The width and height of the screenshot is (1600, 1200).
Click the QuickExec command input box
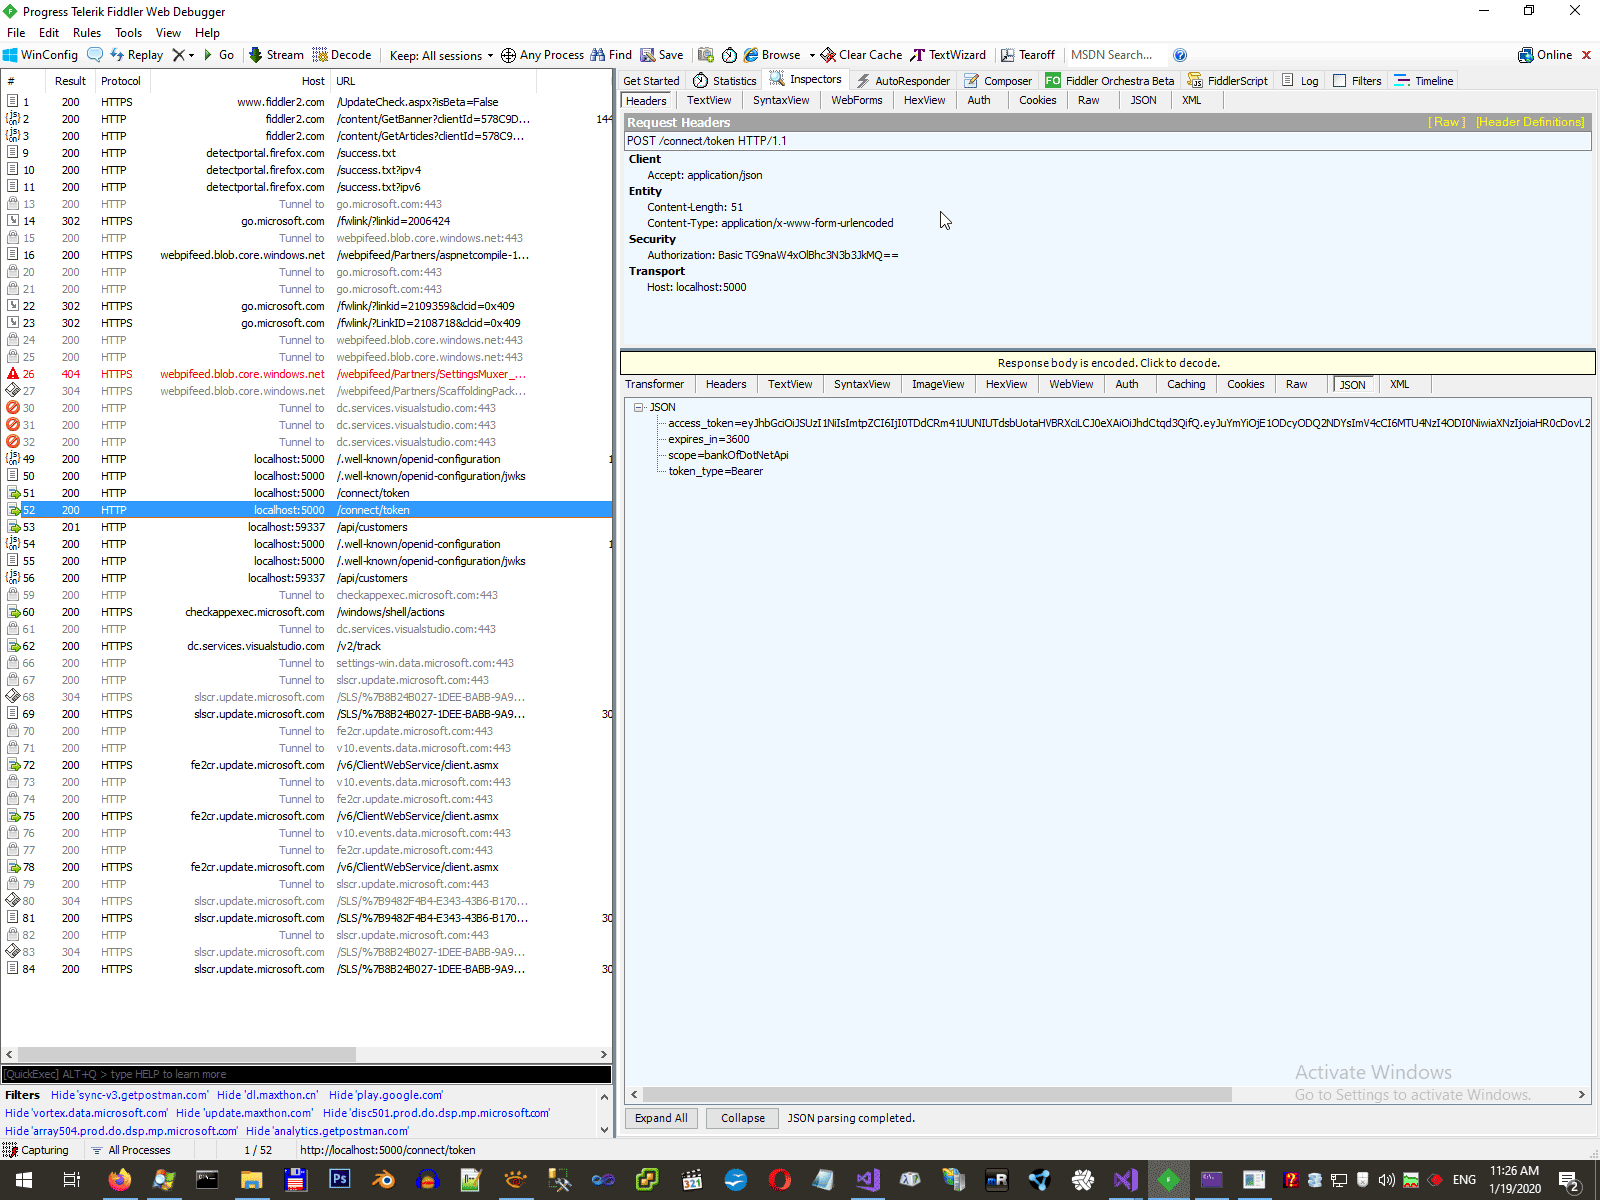(x=306, y=1074)
